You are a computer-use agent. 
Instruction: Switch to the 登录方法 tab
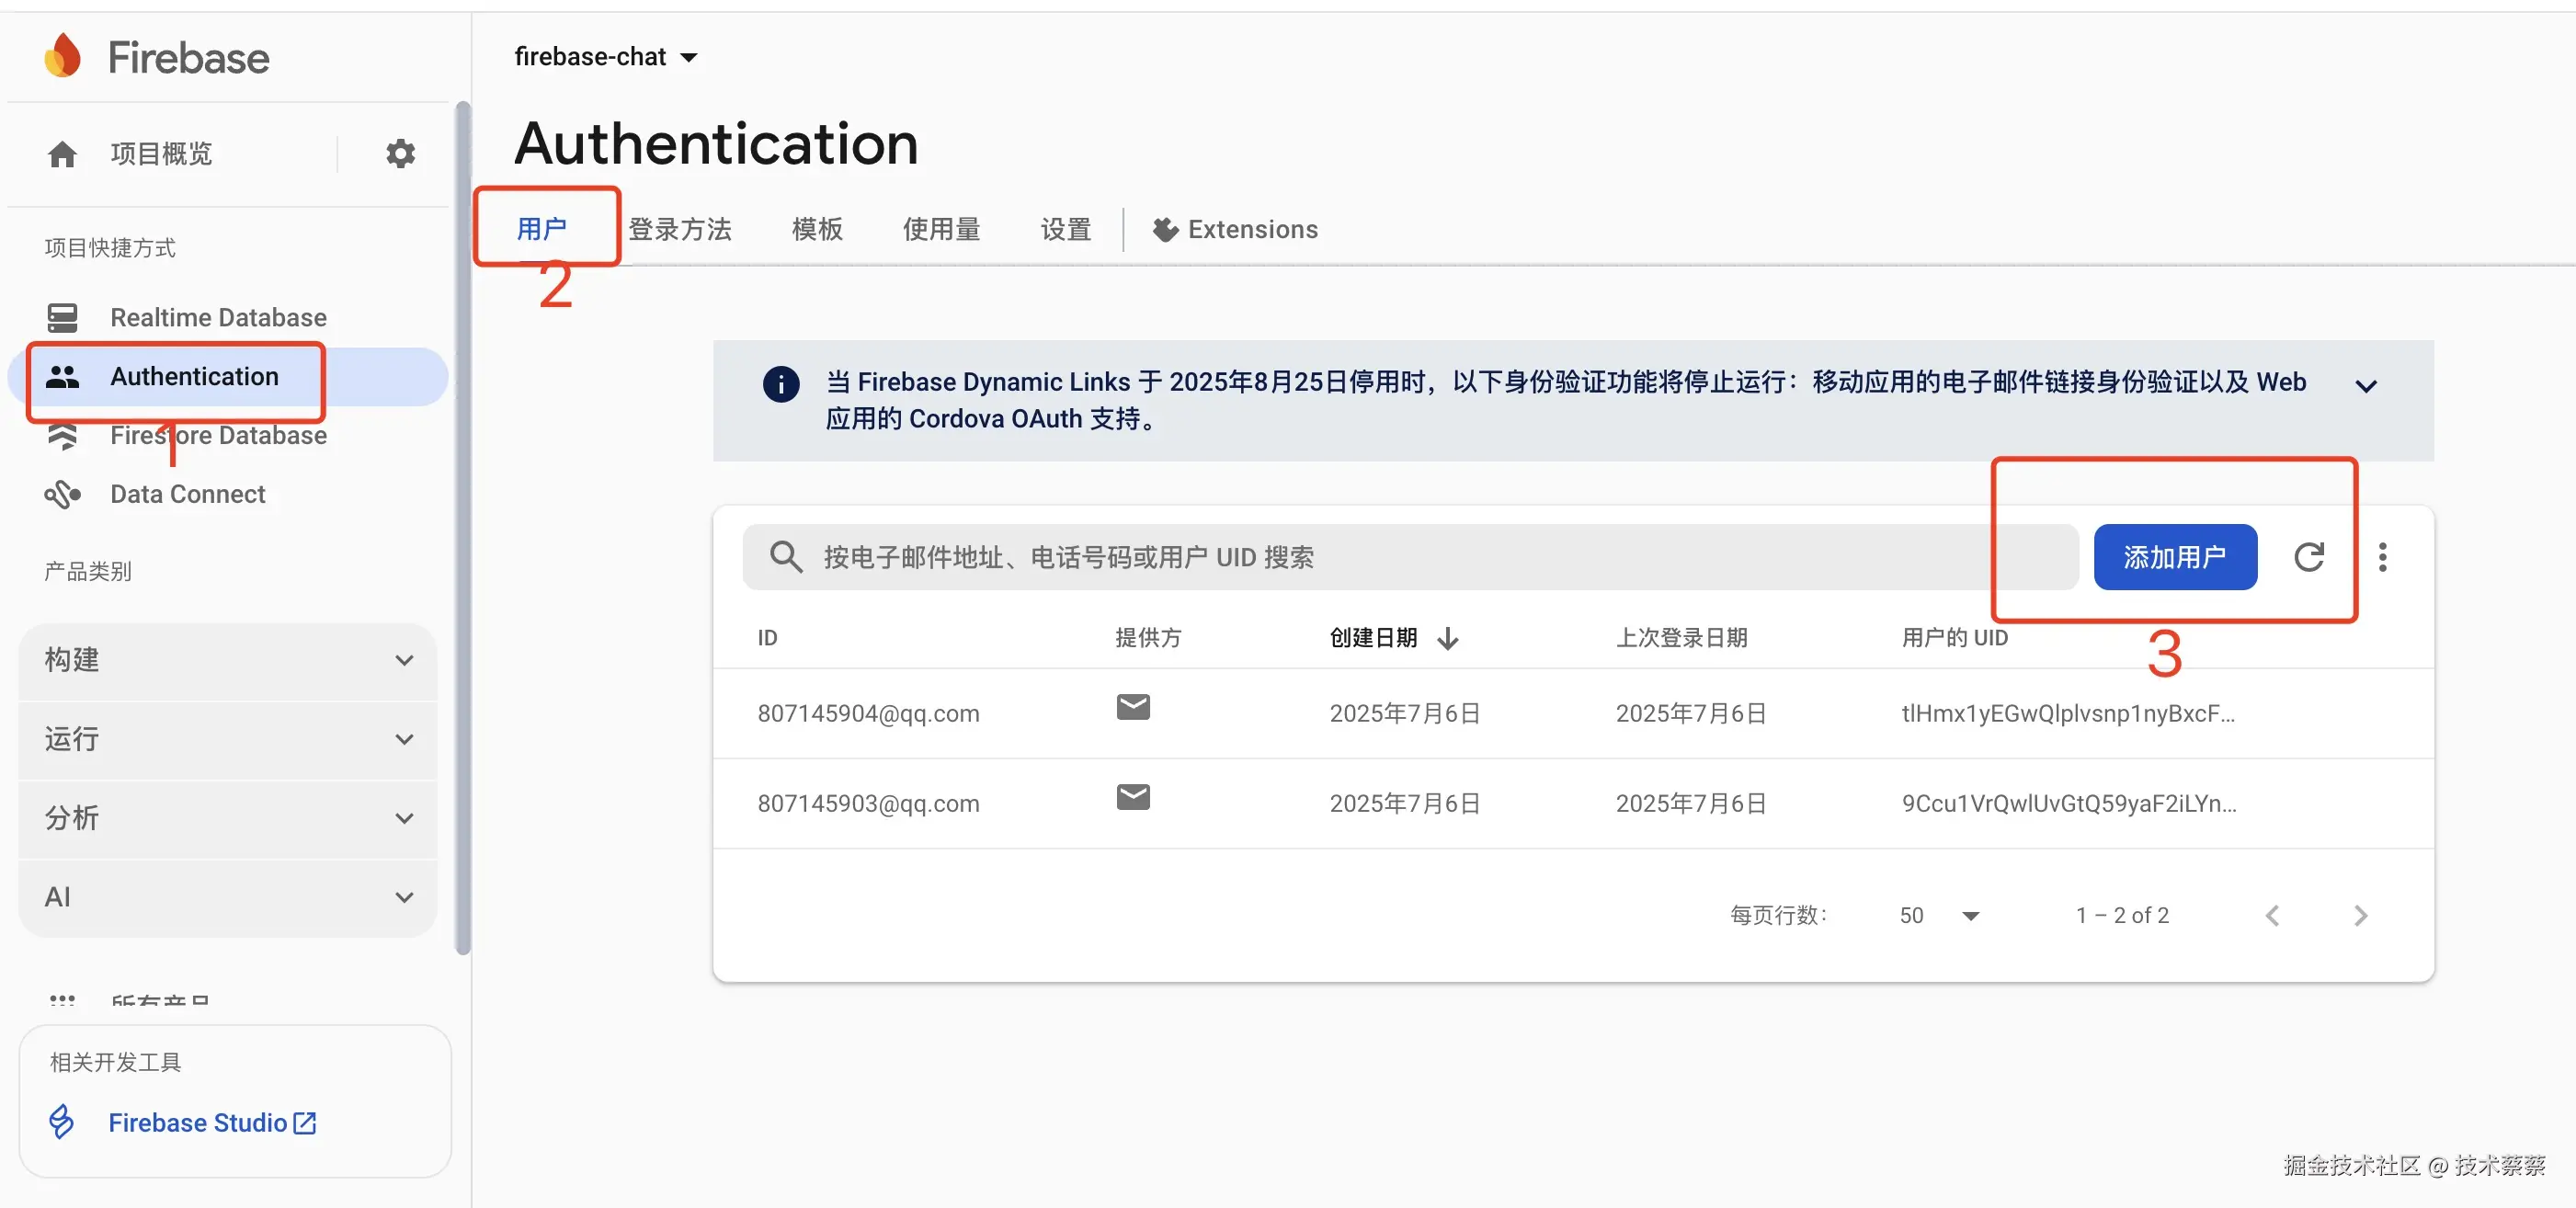pos(680,229)
